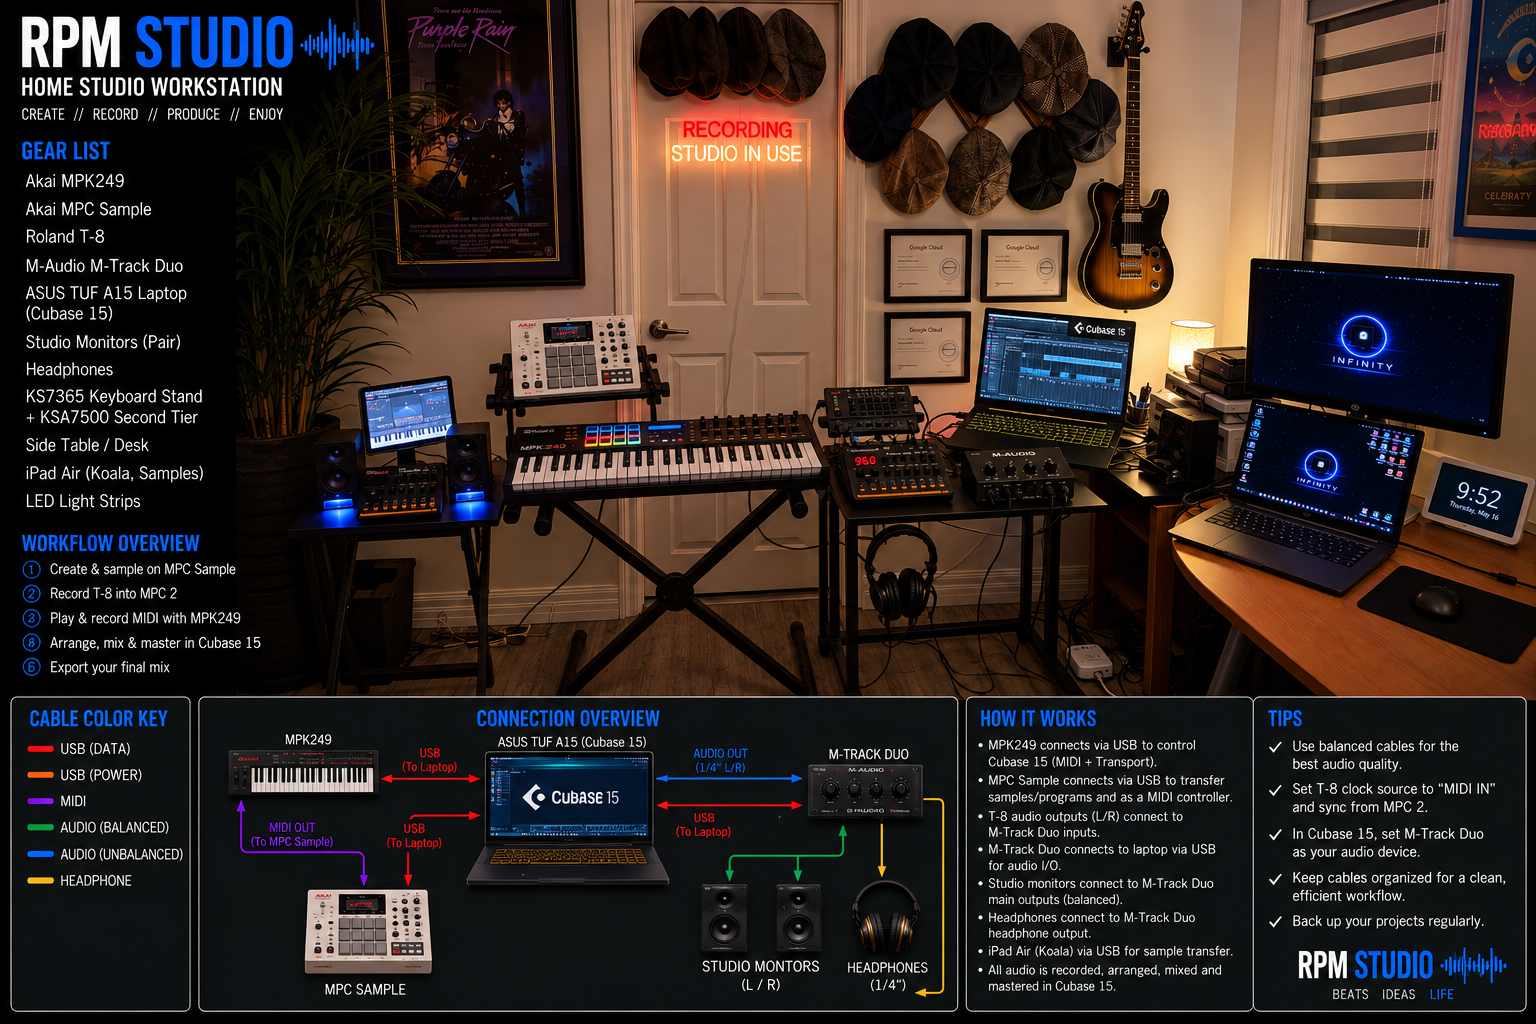Click the MPK249 keyboard icon in Connection Overview
The width and height of the screenshot is (1536, 1024).
point(304,772)
